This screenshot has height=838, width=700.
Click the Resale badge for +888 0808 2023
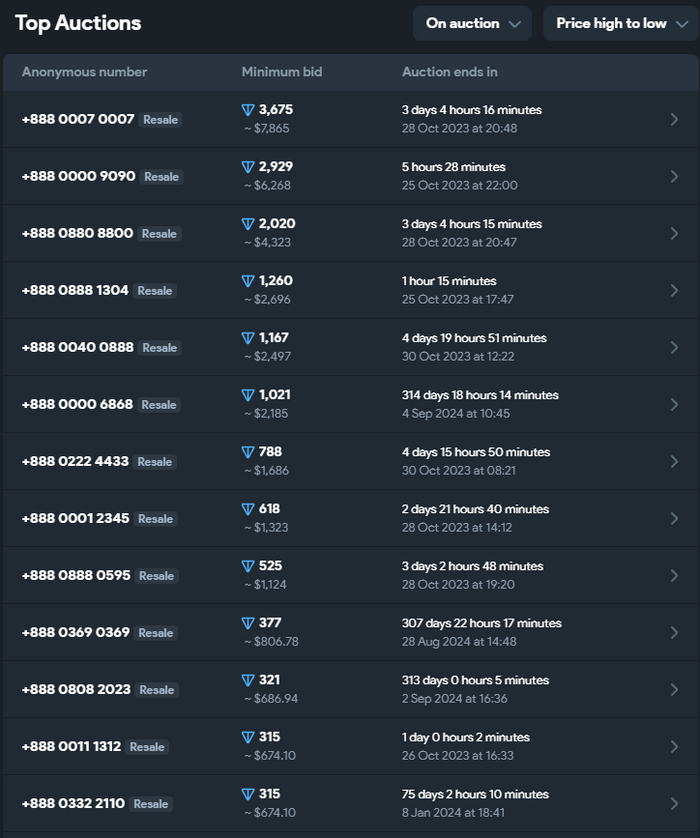pos(157,689)
